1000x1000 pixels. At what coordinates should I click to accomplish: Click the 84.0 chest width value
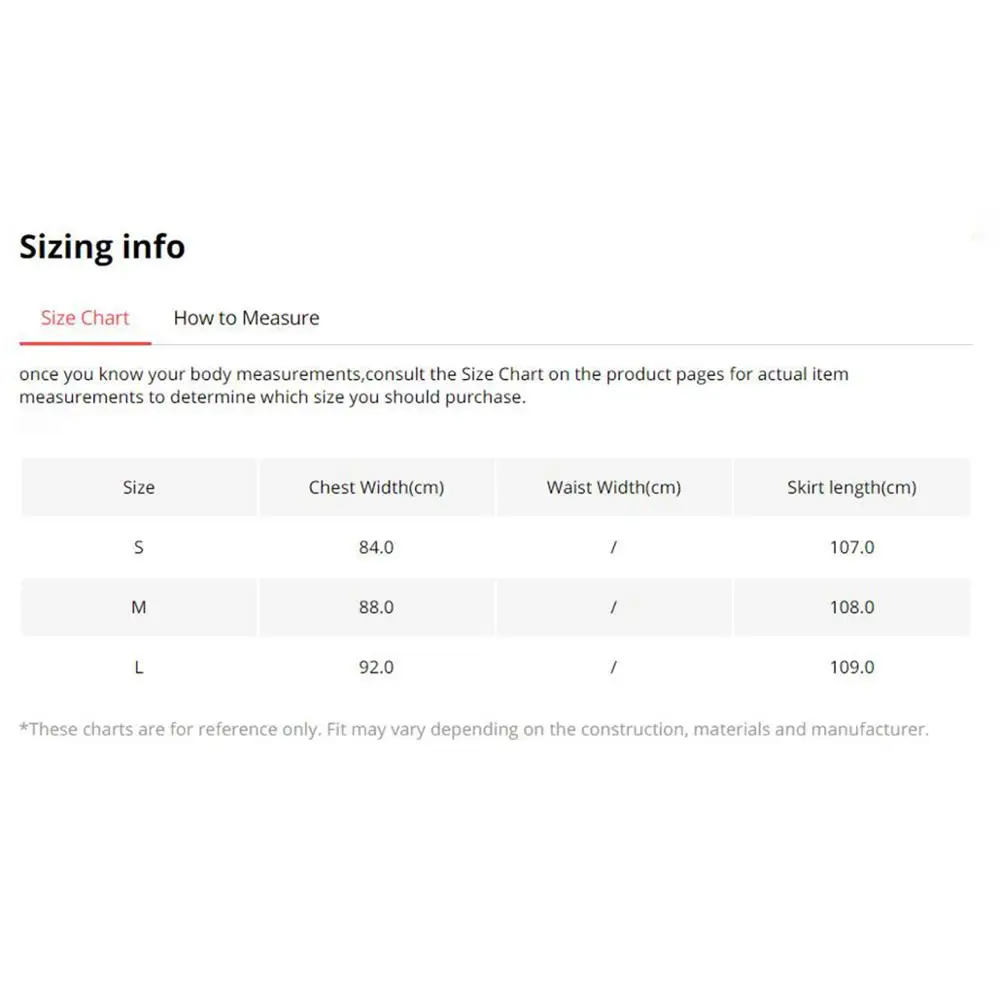(x=376, y=547)
